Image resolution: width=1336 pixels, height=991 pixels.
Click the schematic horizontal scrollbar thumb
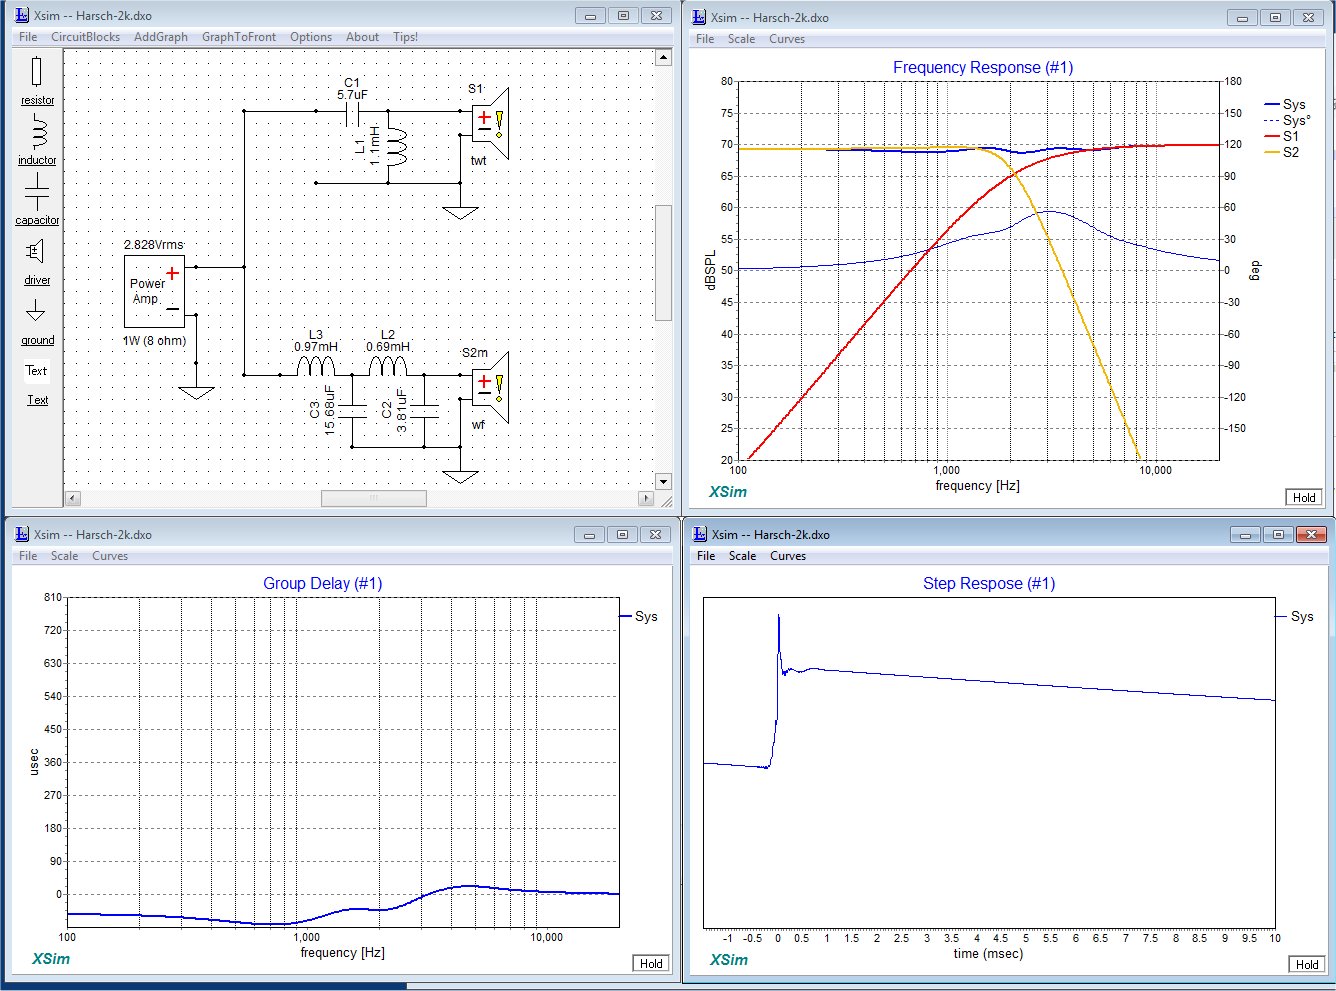click(373, 498)
